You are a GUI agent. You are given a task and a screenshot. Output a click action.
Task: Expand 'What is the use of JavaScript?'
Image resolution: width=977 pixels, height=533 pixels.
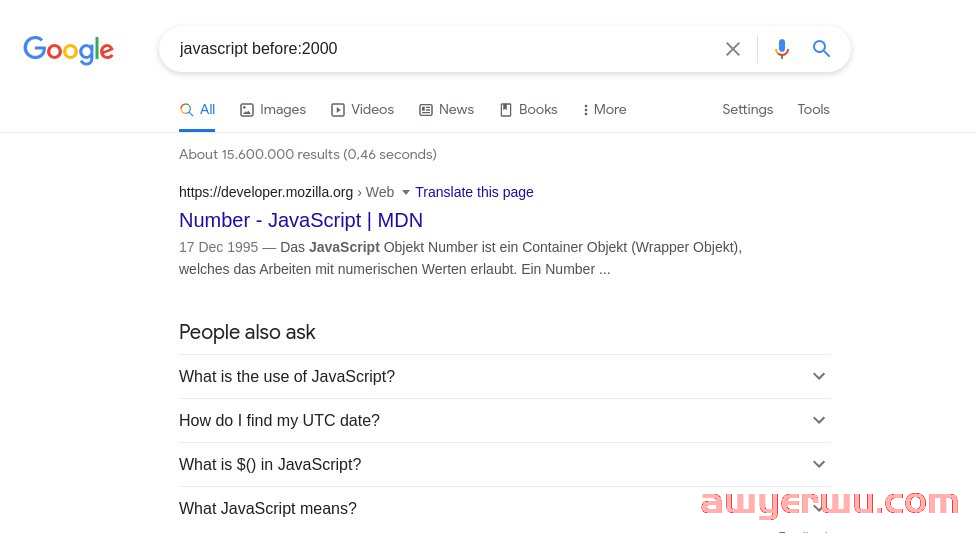505,377
